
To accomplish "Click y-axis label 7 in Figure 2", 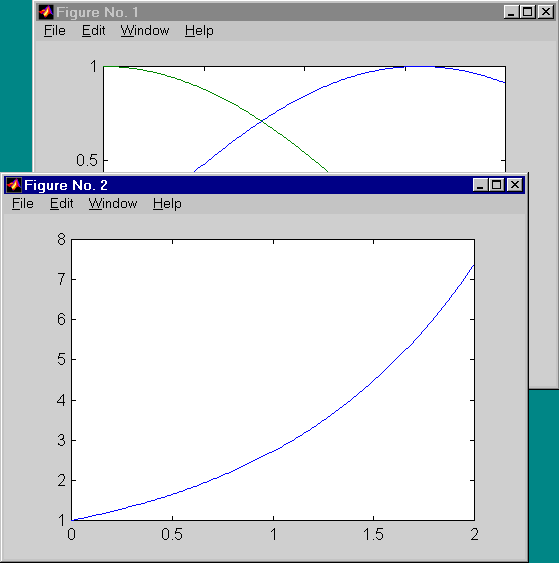I will 61,279.
